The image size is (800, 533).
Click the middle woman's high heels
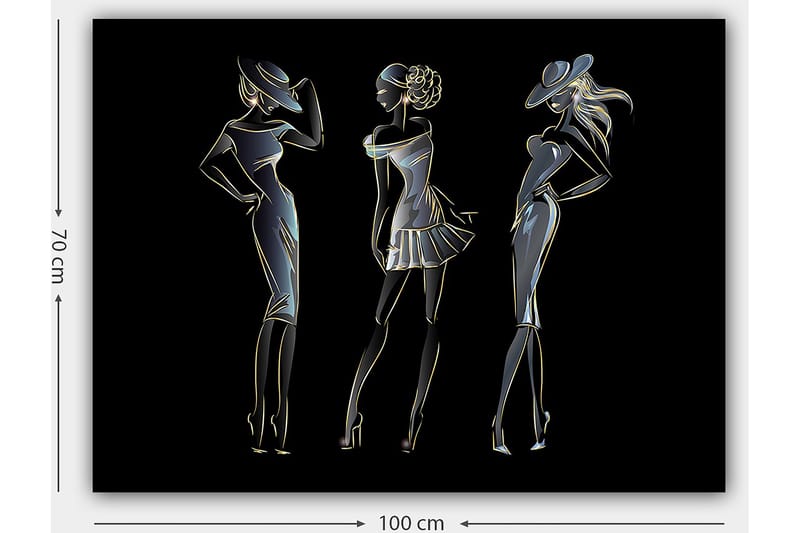353,432
